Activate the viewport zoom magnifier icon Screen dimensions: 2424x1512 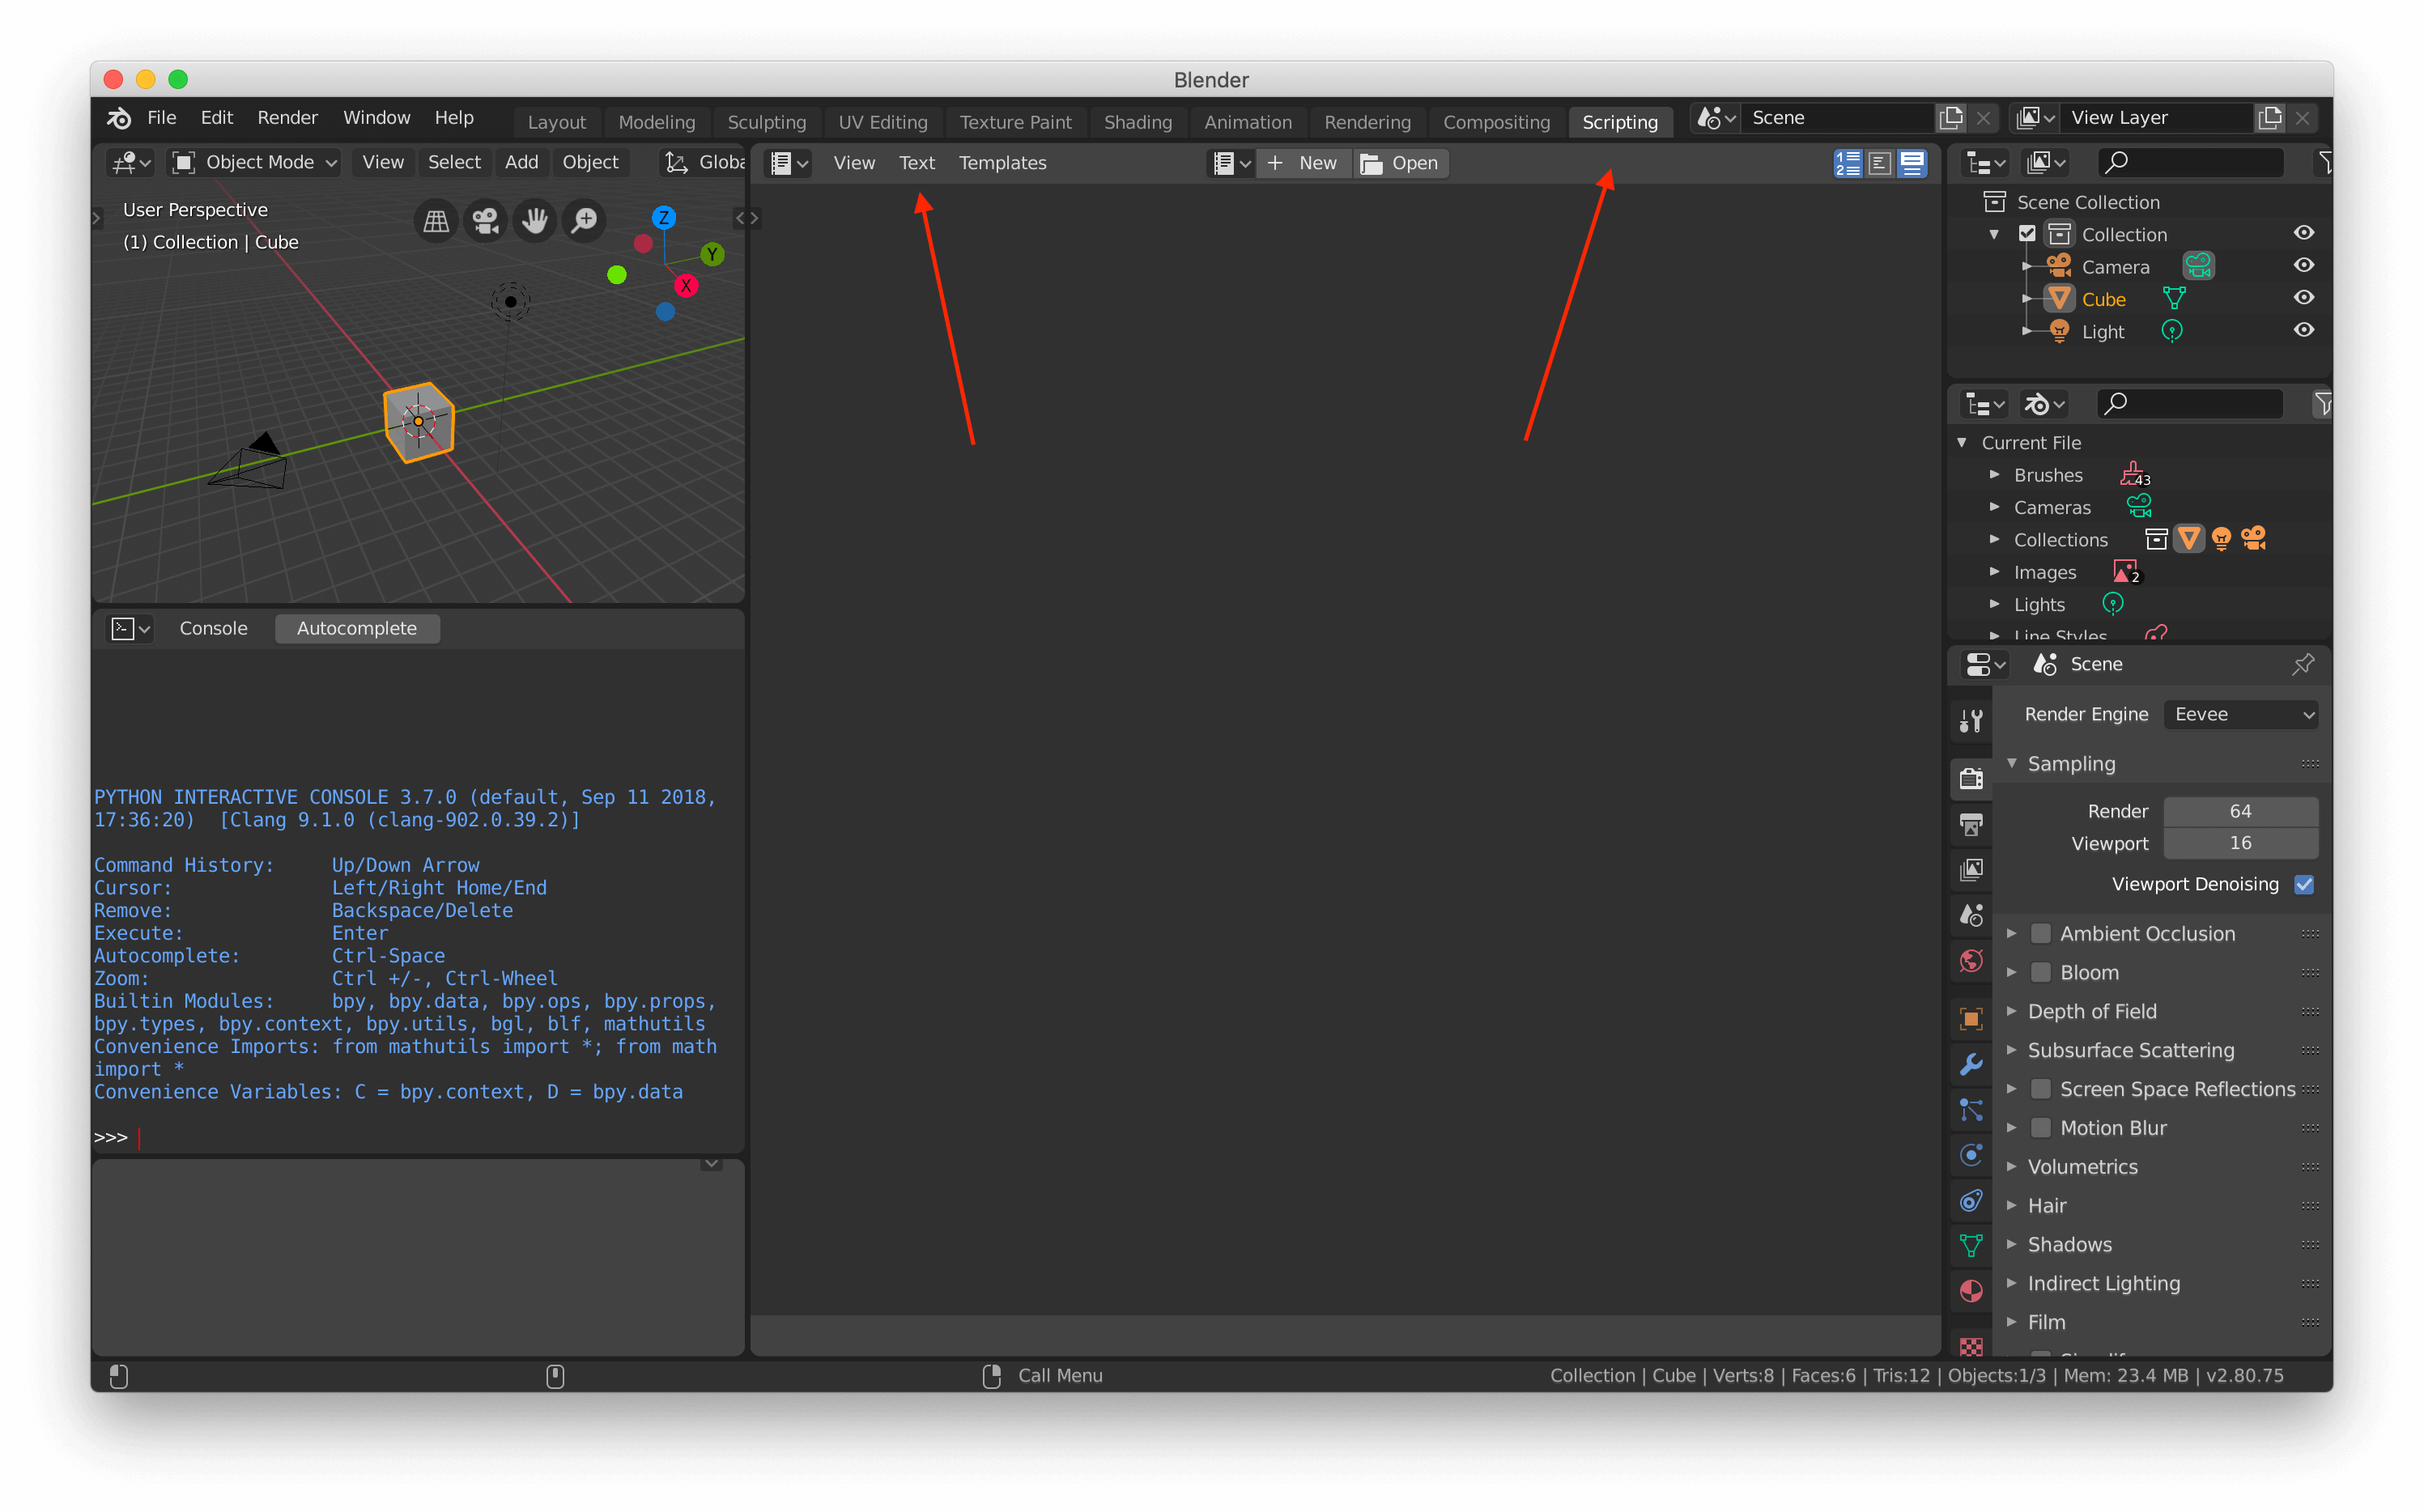(x=584, y=220)
